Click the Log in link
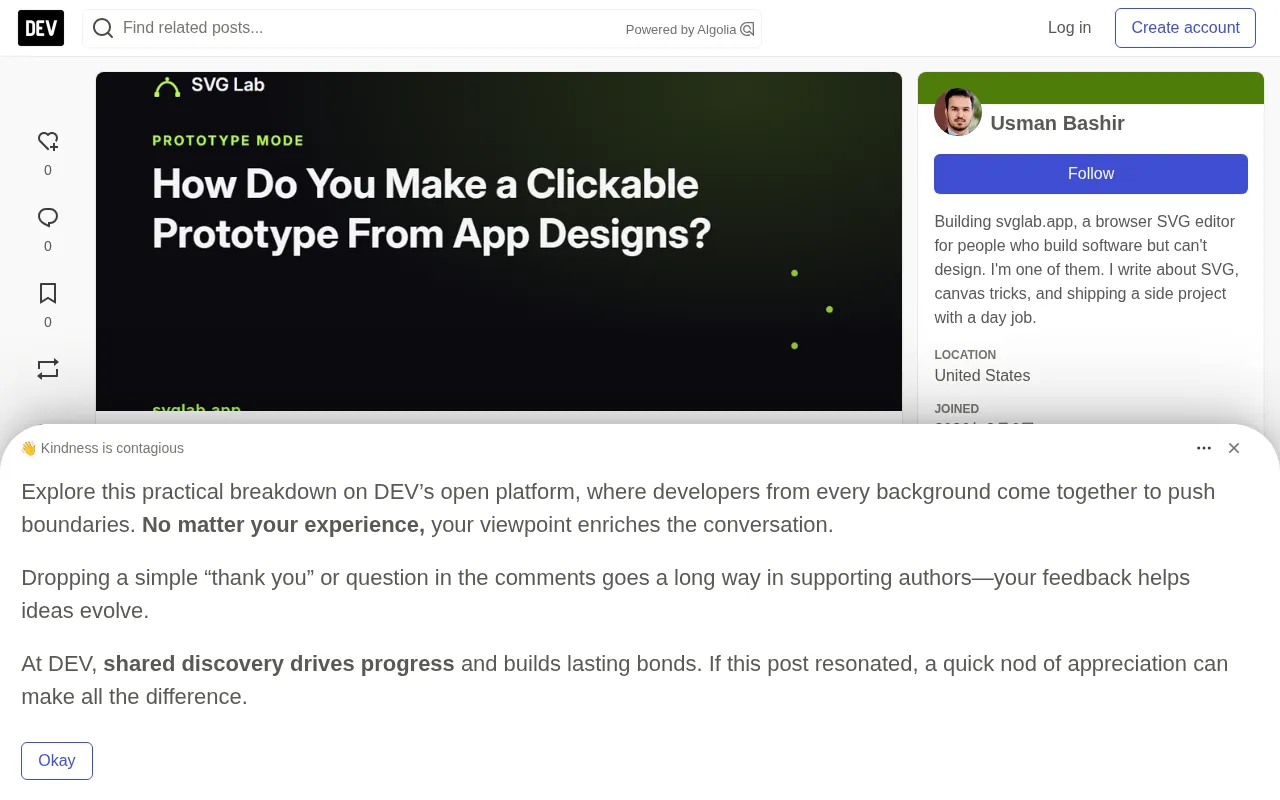The height and width of the screenshot is (800, 1280). pos(1069,28)
